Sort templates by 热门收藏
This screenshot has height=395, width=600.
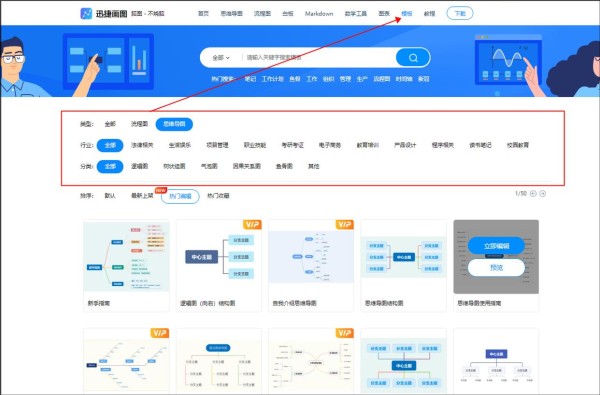(x=218, y=196)
